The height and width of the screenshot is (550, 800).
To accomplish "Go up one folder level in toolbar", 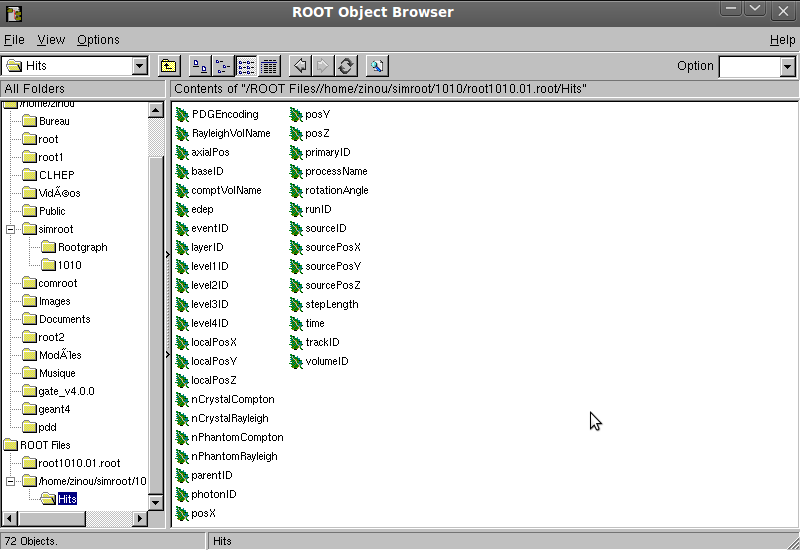I will pyautogui.click(x=169, y=66).
